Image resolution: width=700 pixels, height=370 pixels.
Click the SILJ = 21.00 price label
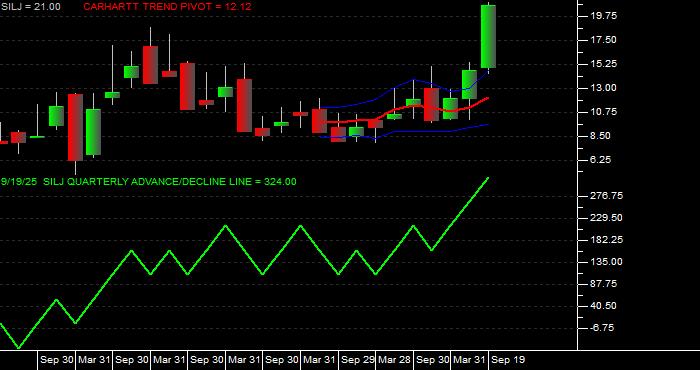pos(30,7)
